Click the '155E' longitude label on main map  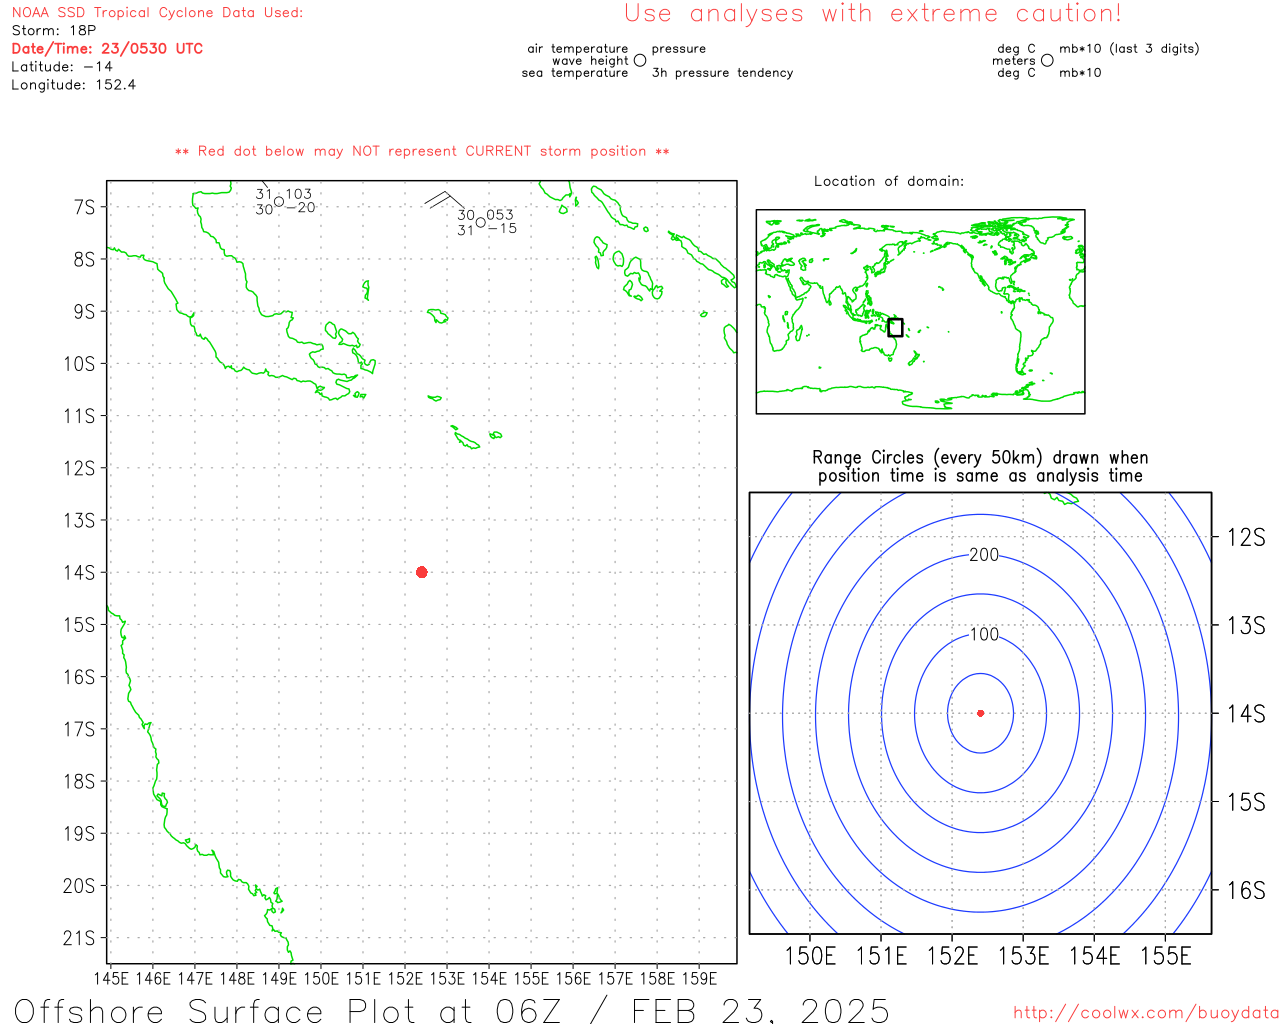[x=531, y=978]
